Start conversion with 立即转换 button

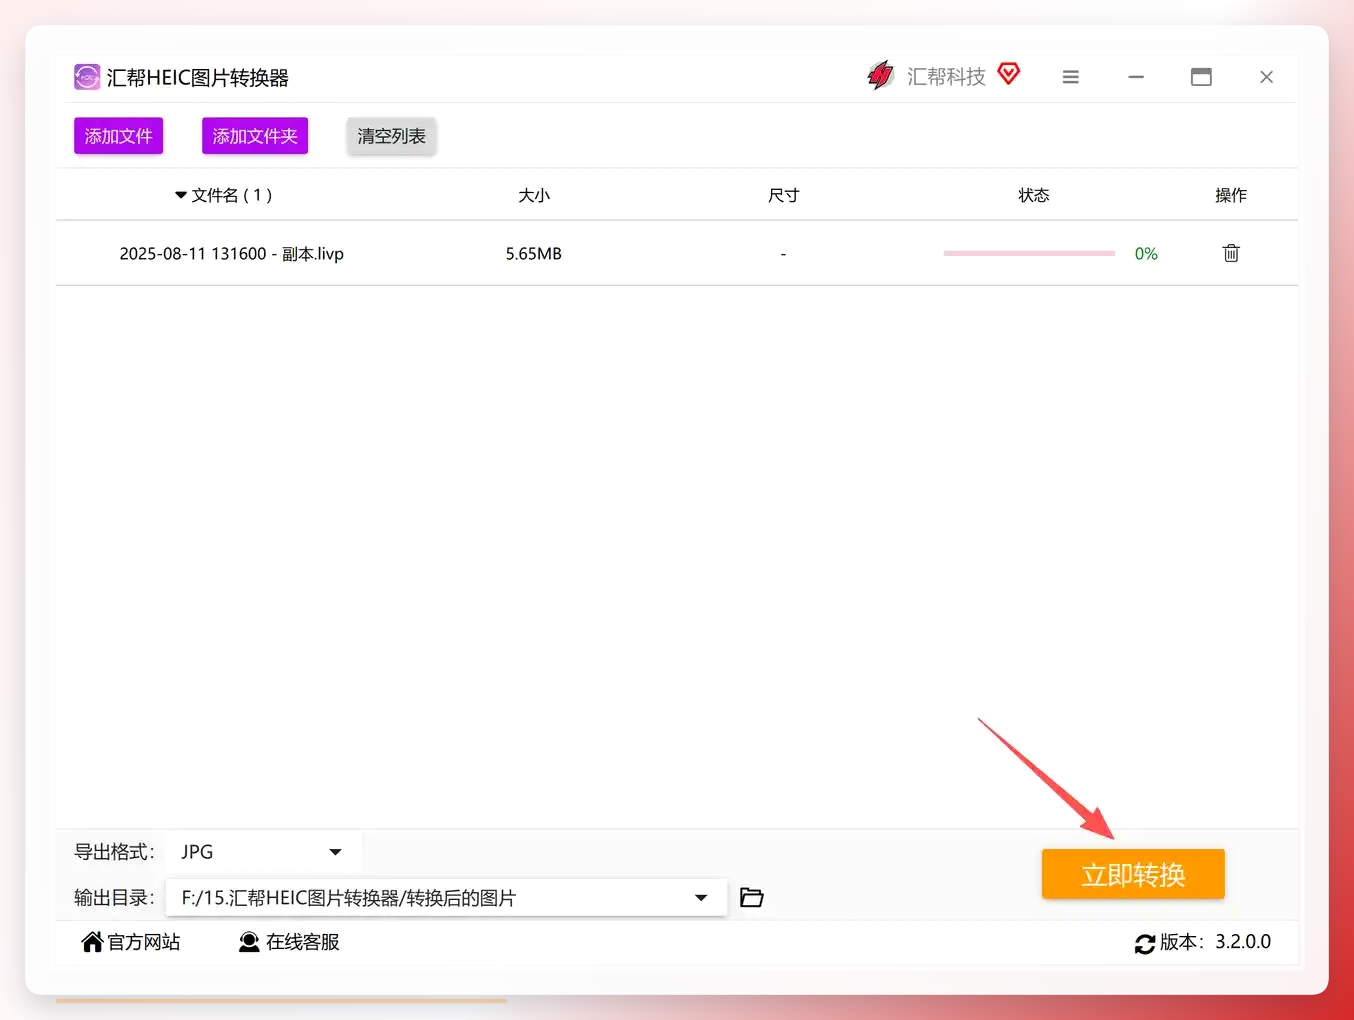click(x=1133, y=874)
